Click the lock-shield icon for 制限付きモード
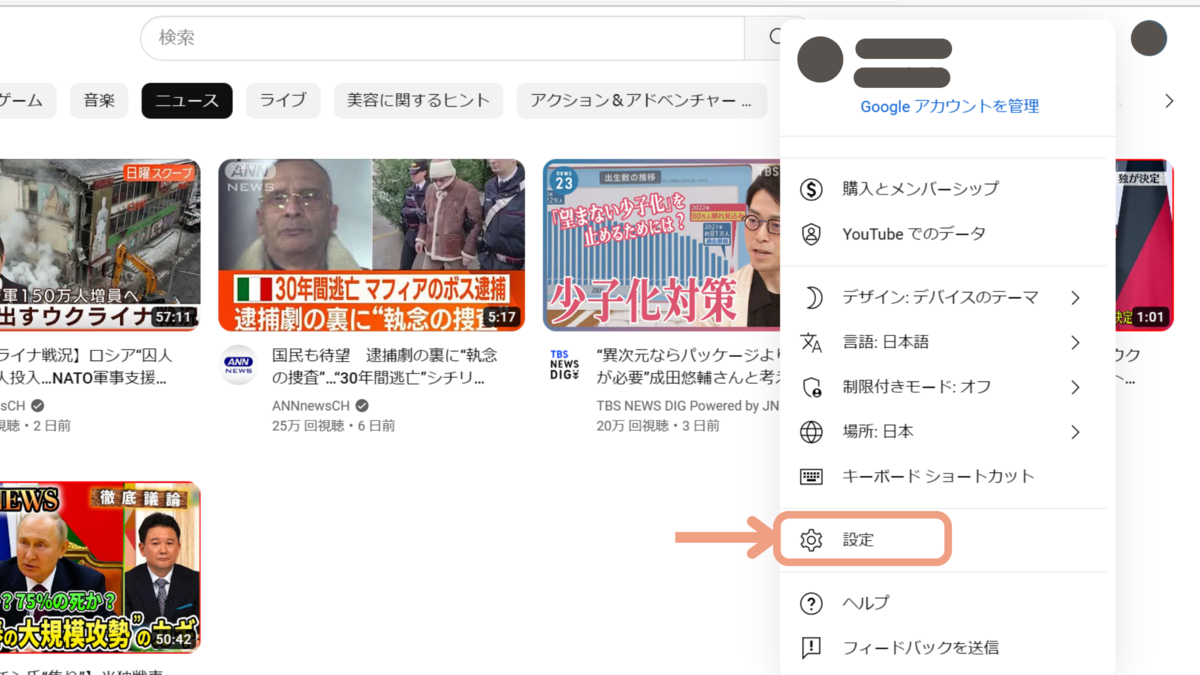This screenshot has width=1200, height=675. tap(811, 387)
